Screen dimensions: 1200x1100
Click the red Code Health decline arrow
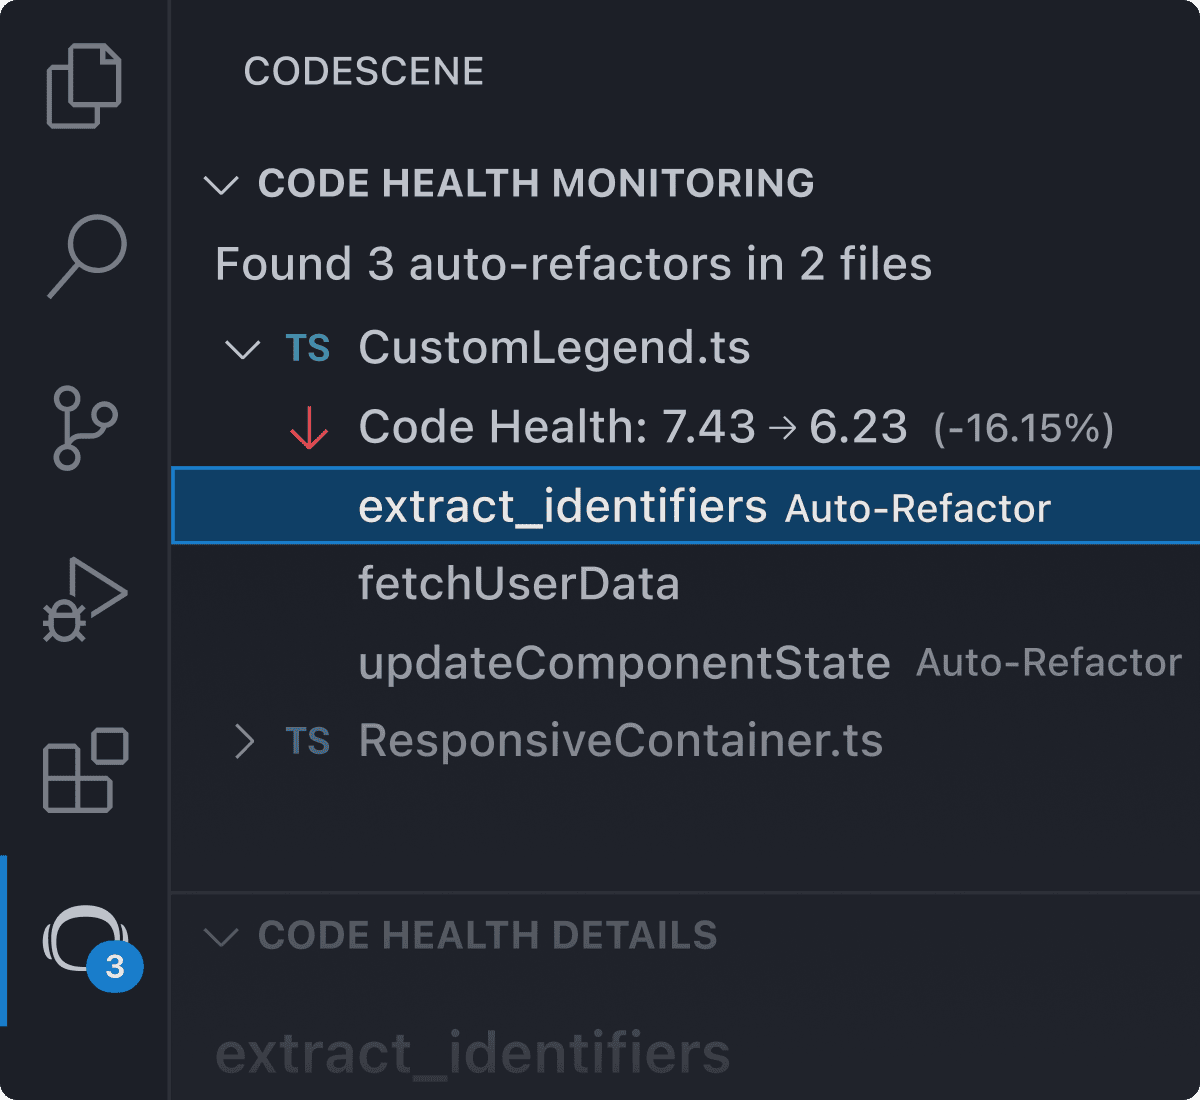(307, 426)
